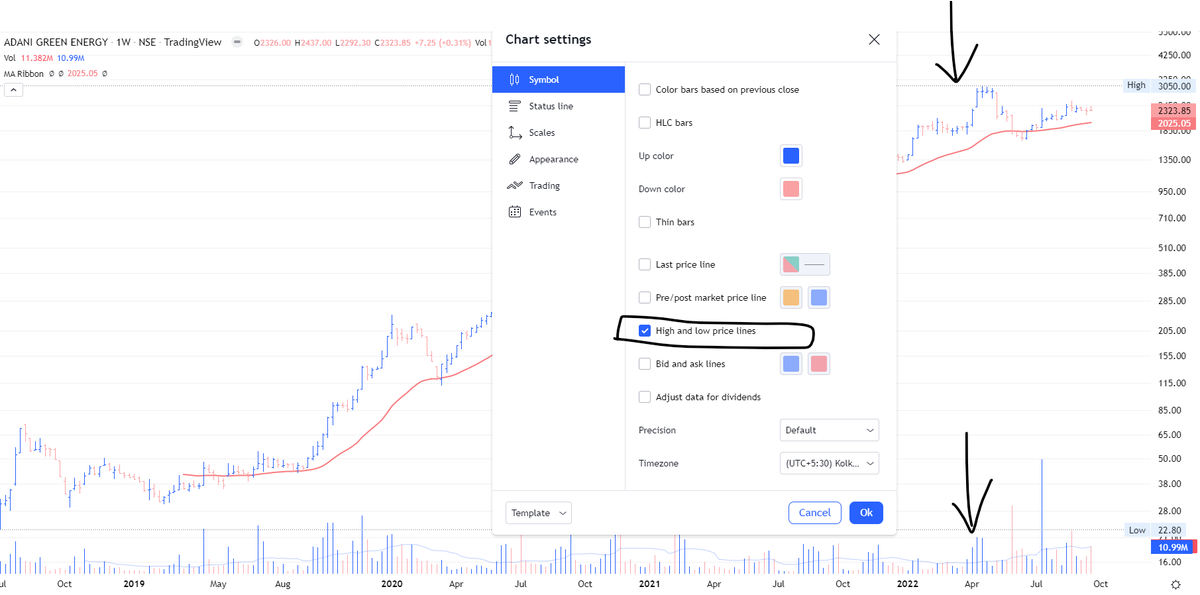Enable Pre/post market price line

click(x=645, y=298)
